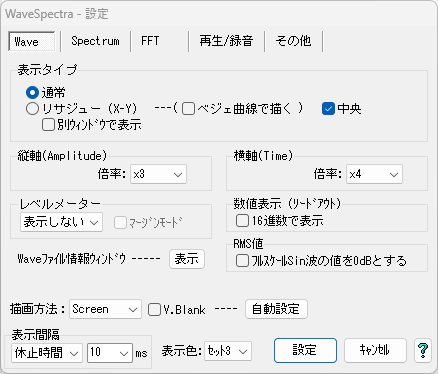Click the RMS値 group label
438x374 pixels.
click(x=248, y=244)
